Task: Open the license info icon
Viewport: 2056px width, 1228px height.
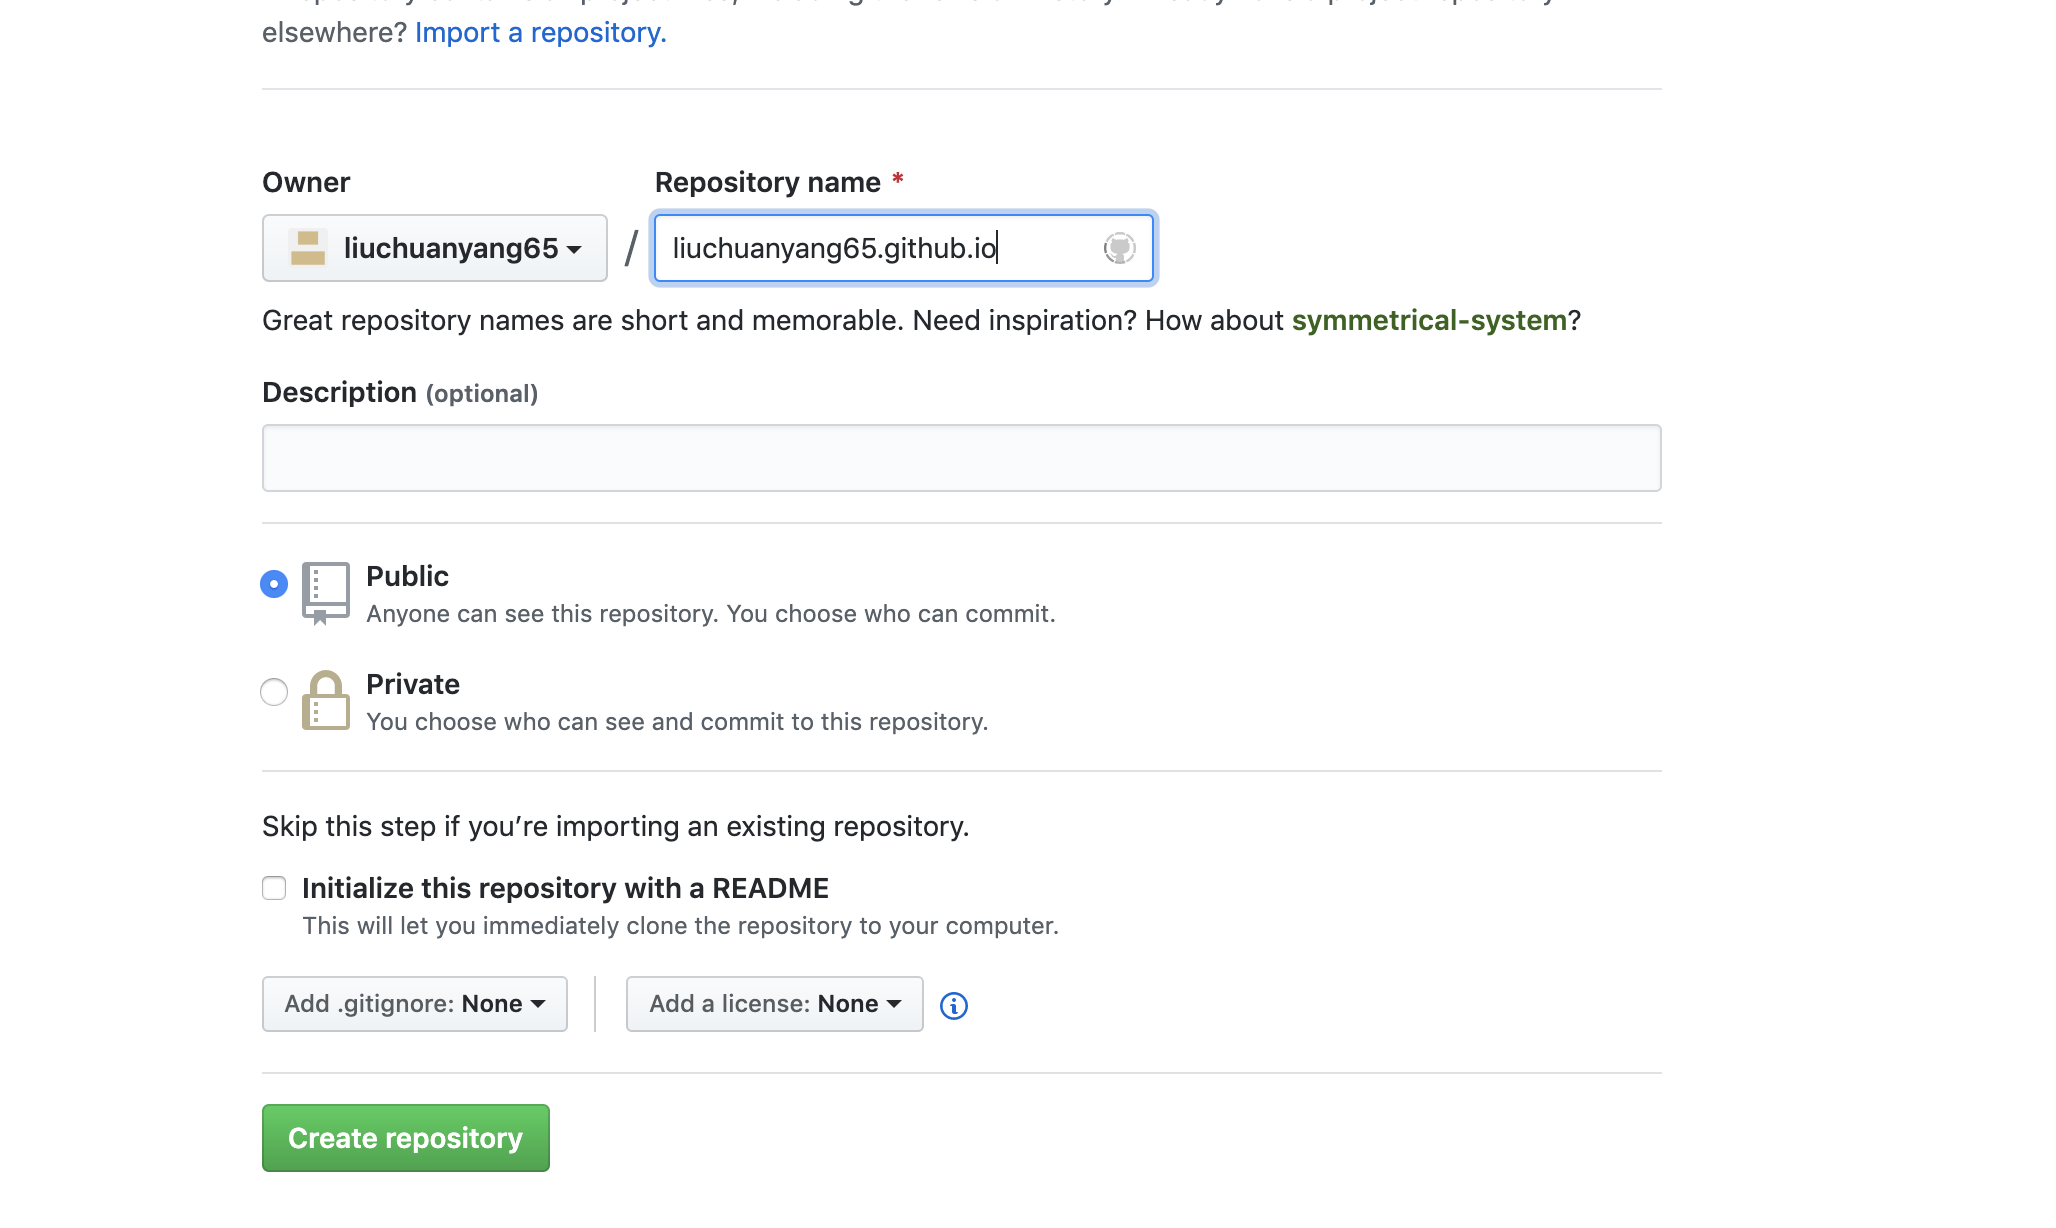Action: [x=954, y=1005]
